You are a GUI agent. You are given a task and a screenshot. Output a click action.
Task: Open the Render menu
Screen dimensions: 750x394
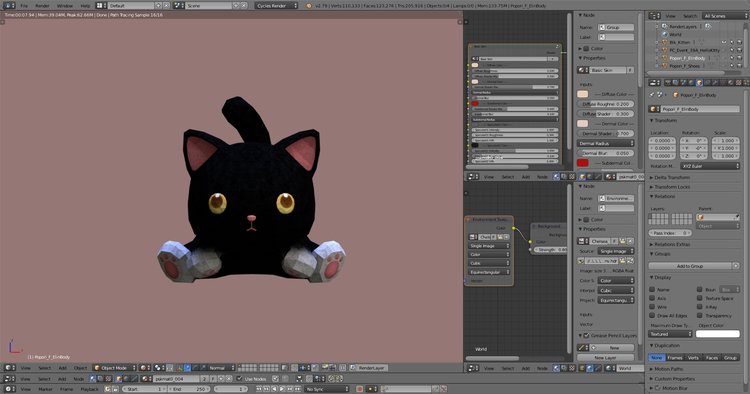point(43,6)
